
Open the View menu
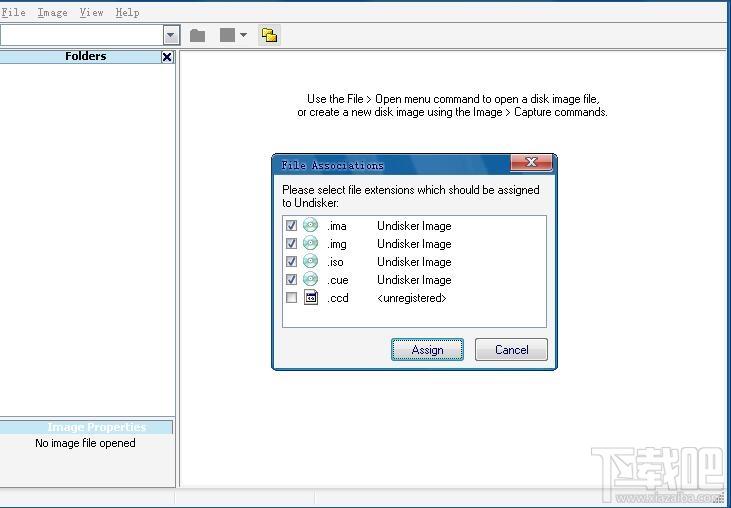(x=91, y=13)
